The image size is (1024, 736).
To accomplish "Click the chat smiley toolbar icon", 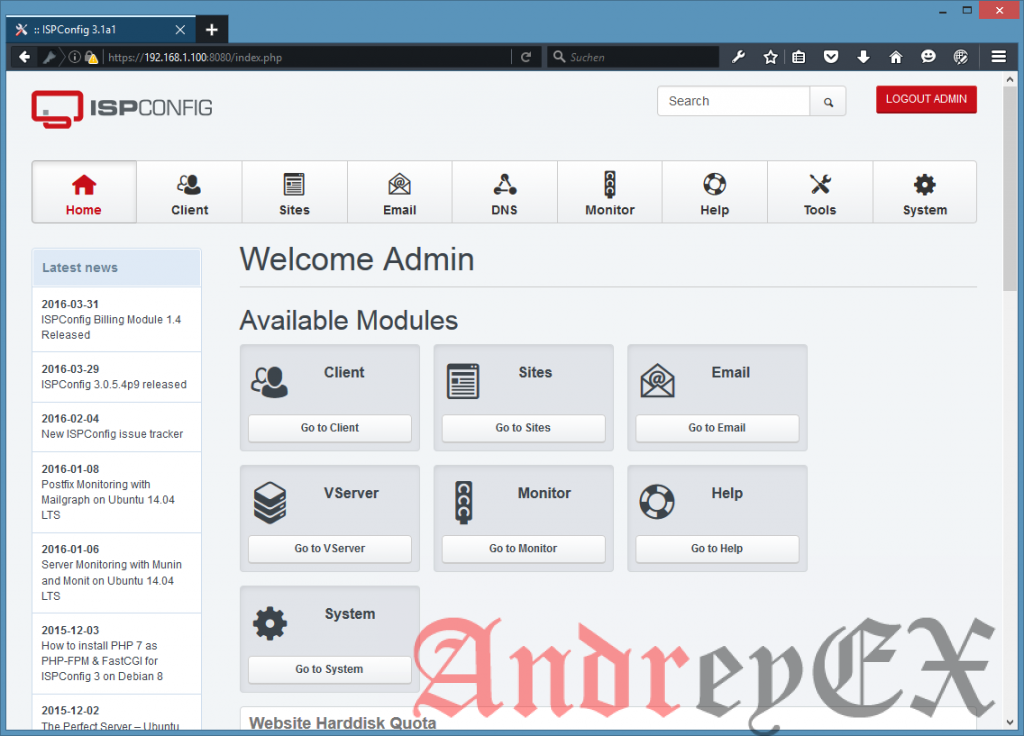I will pyautogui.click(x=928, y=57).
